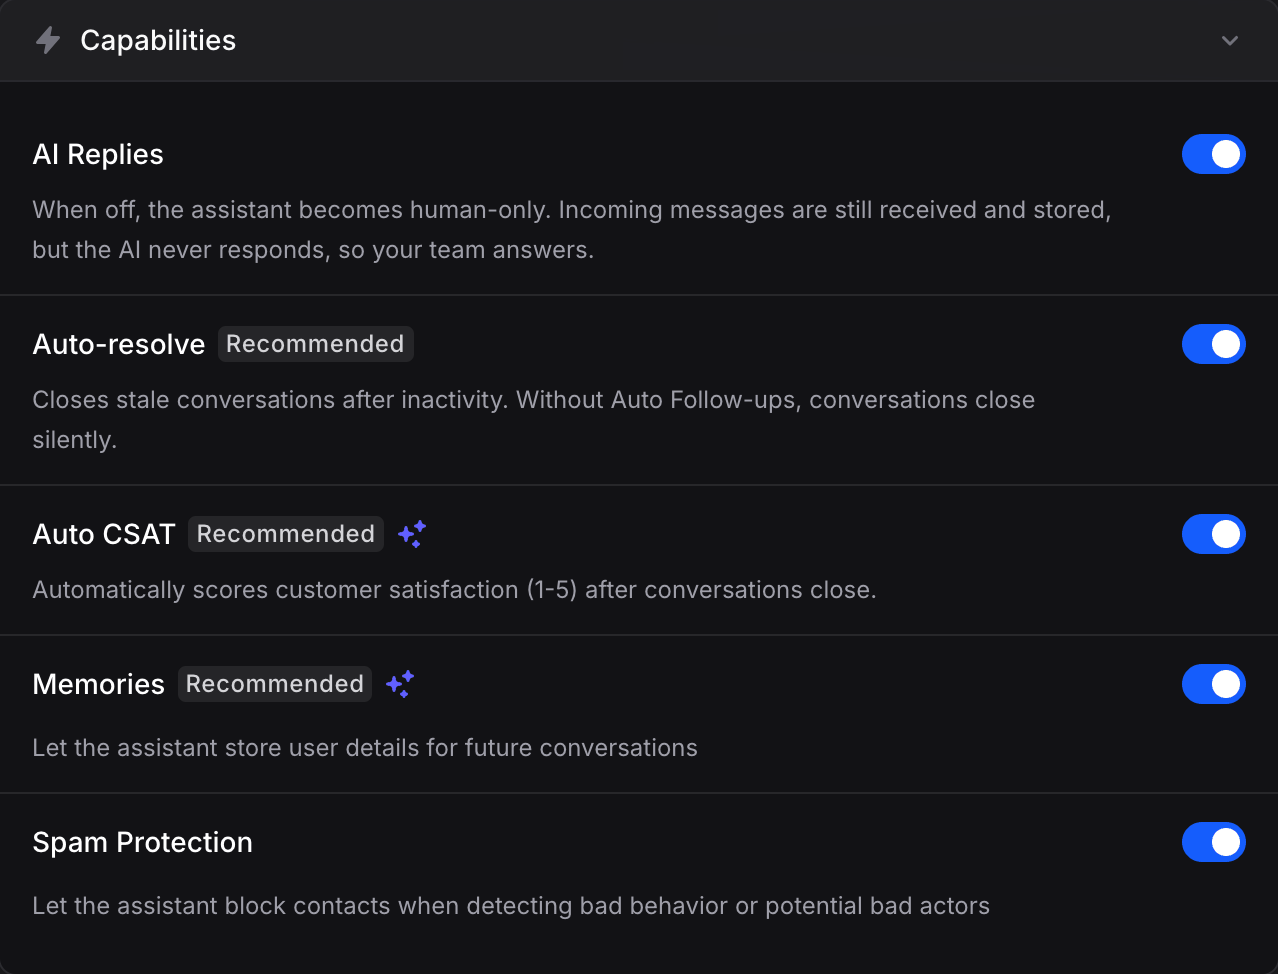Click the Spam Protection description text
Screen dimensions: 1278x974
pos(511,906)
